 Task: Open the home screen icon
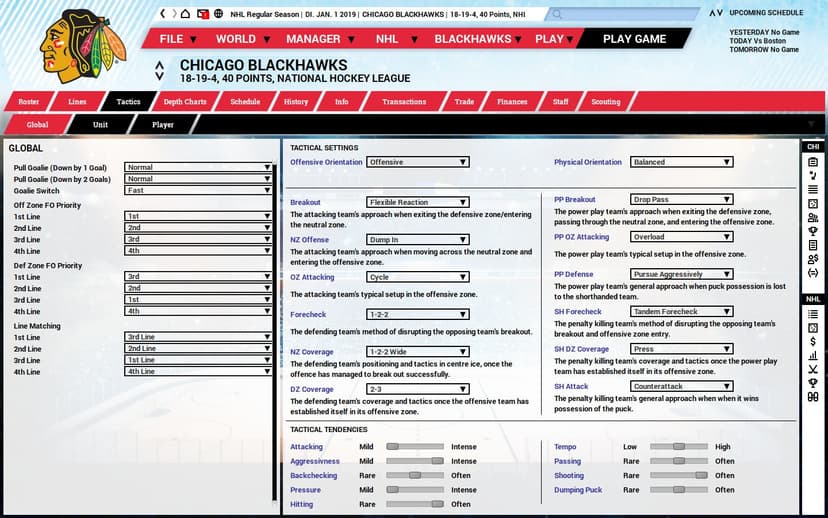click(185, 14)
